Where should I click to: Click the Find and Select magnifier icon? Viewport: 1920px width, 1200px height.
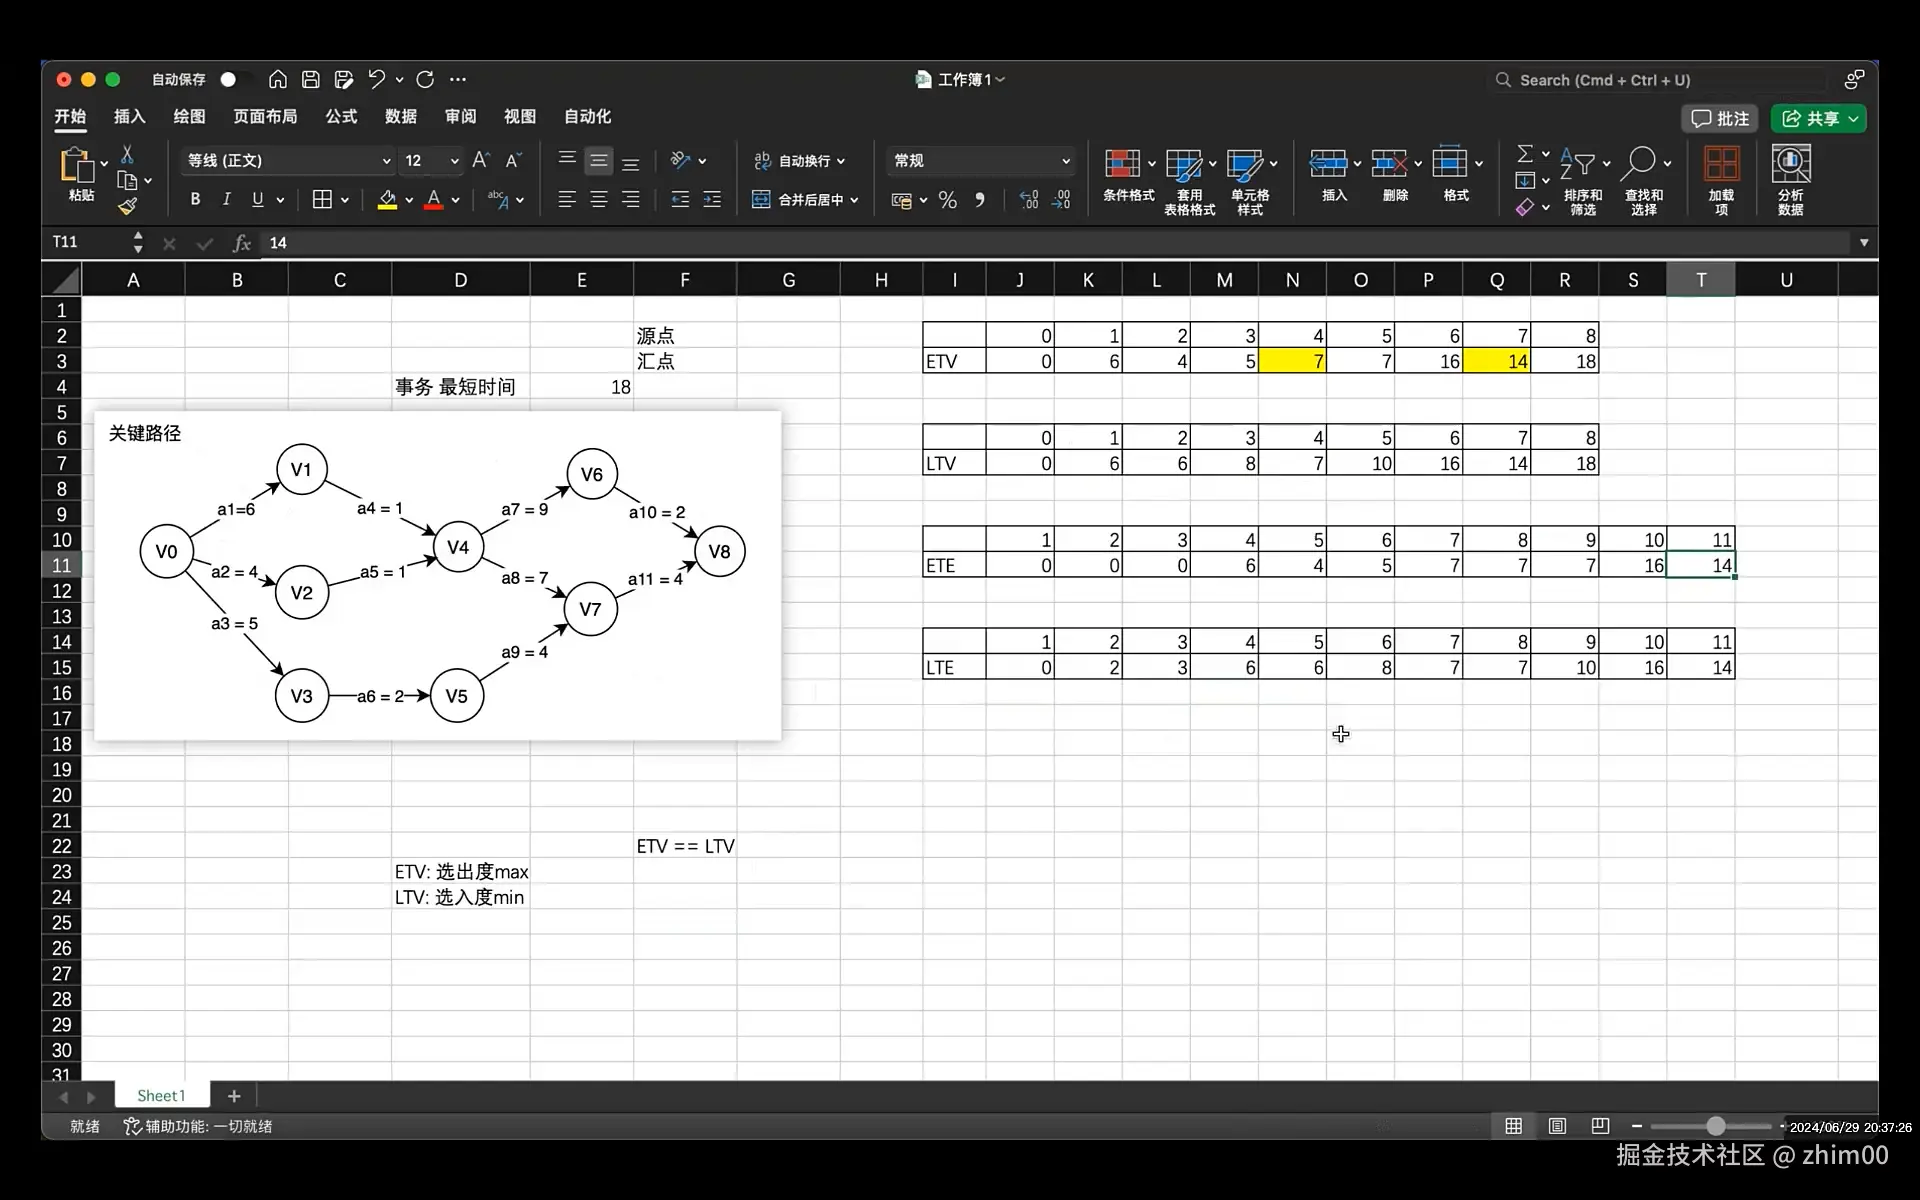pyautogui.click(x=1639, y=162)
